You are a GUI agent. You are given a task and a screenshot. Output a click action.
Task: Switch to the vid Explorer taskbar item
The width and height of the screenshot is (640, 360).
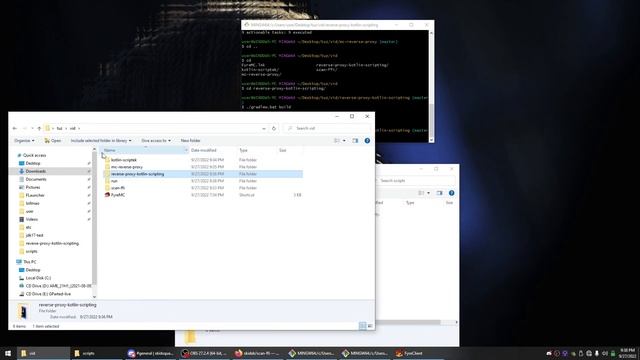coord(43,353)
